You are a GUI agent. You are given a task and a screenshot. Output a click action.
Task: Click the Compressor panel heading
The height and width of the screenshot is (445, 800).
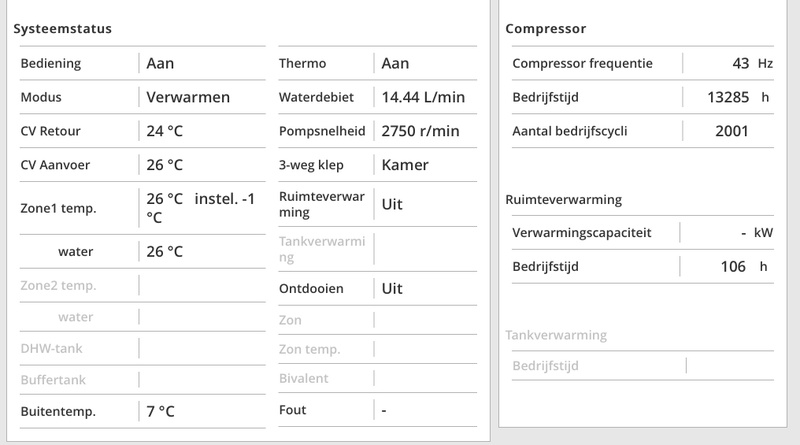546,29
